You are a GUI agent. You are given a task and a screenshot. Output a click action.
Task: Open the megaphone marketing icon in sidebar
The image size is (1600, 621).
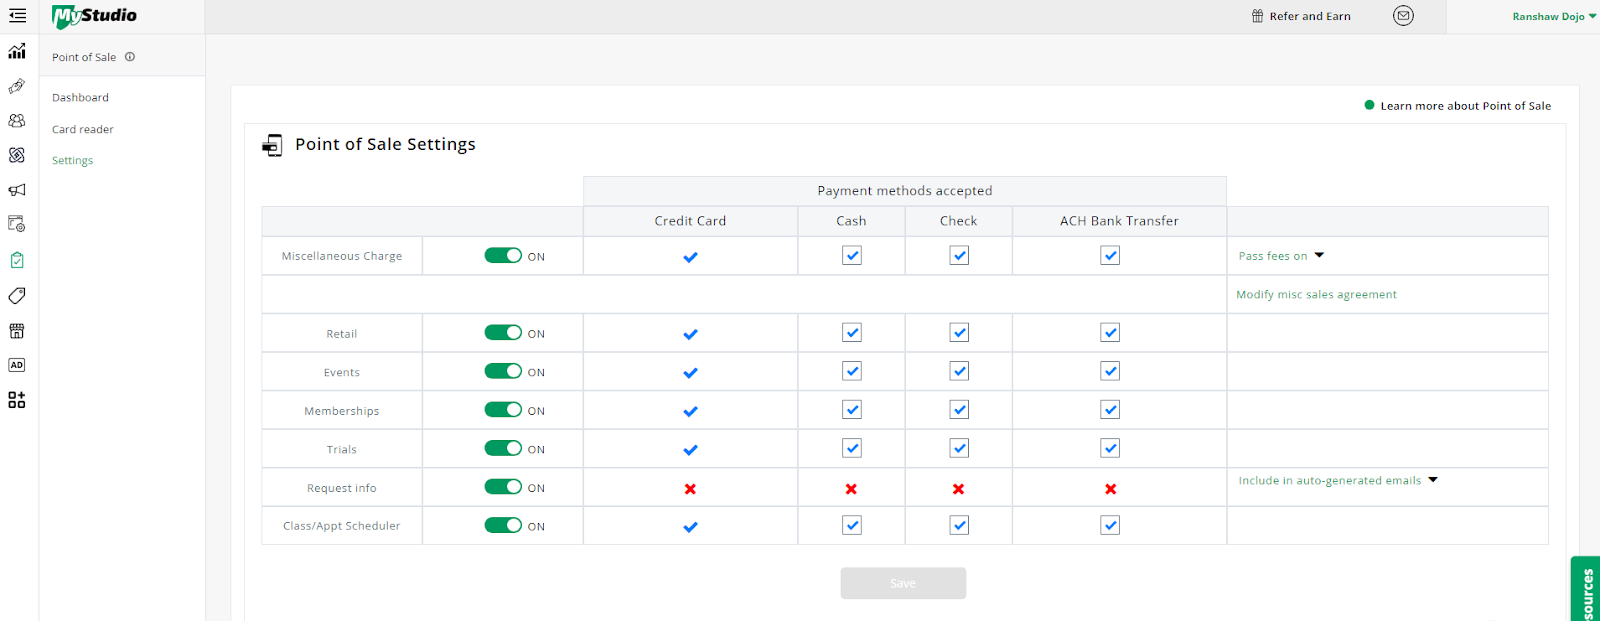17,190
